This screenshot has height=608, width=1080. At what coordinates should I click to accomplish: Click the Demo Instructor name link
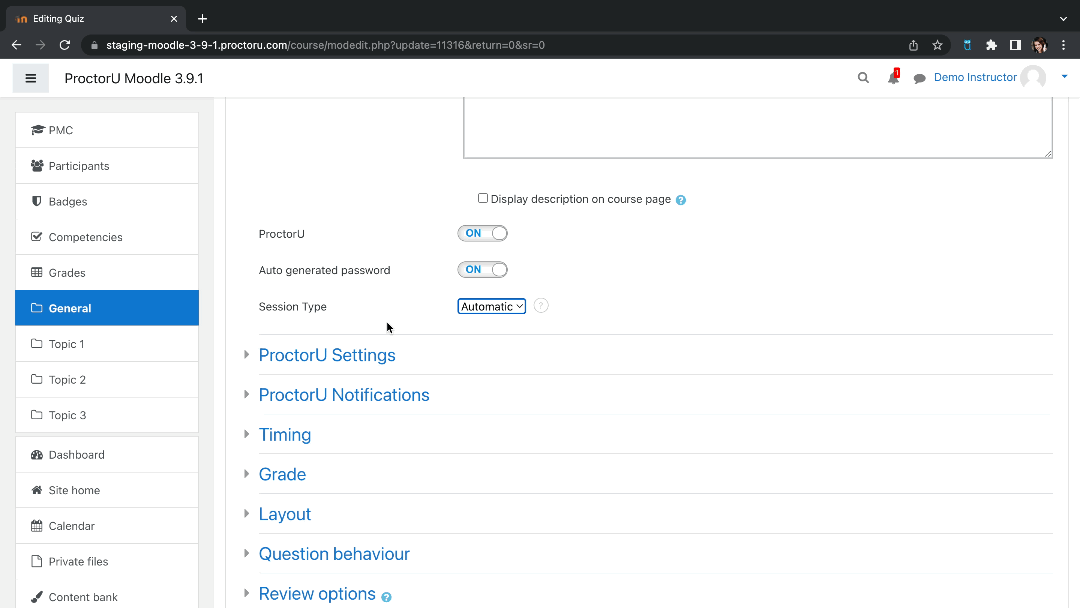[975, 77]
